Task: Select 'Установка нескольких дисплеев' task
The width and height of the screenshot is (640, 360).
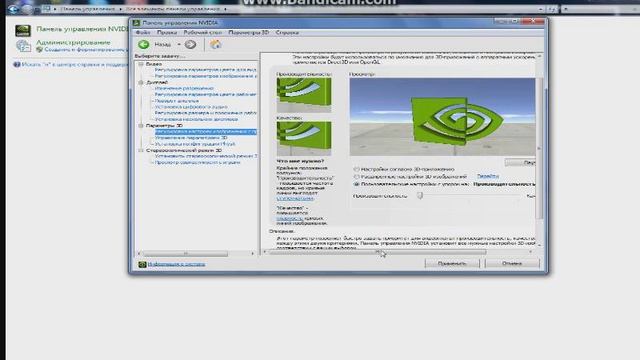Action: pyautogui.click(x=196, y=119)
